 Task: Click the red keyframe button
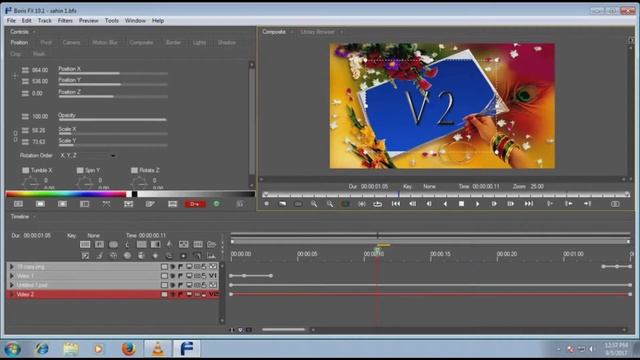pyautogui.click(x=195, y=204)
